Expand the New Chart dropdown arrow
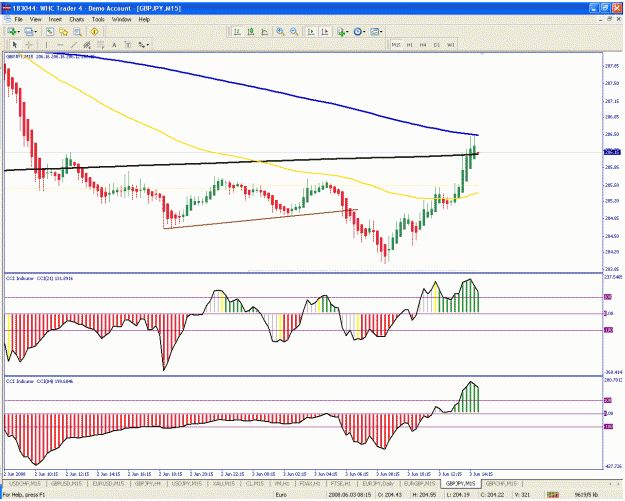Screen dimensions: 625x501 click(18, 32)
